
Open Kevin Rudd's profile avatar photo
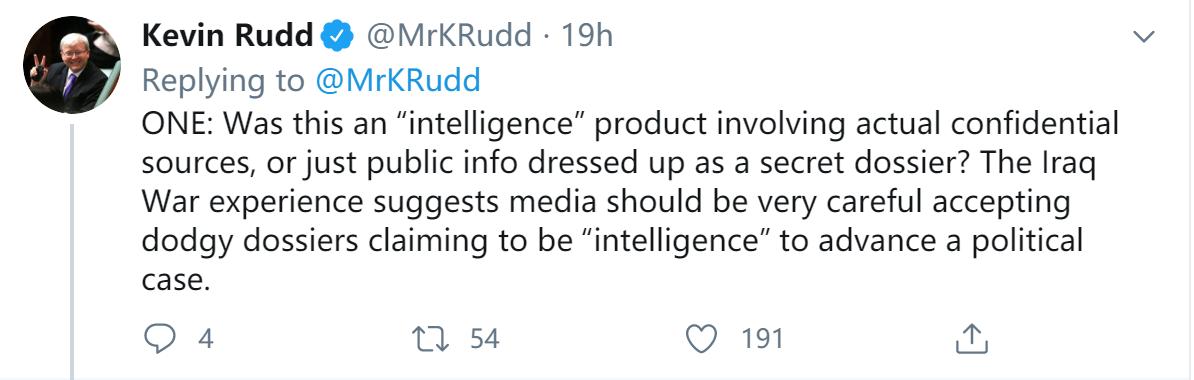[72, 65]
